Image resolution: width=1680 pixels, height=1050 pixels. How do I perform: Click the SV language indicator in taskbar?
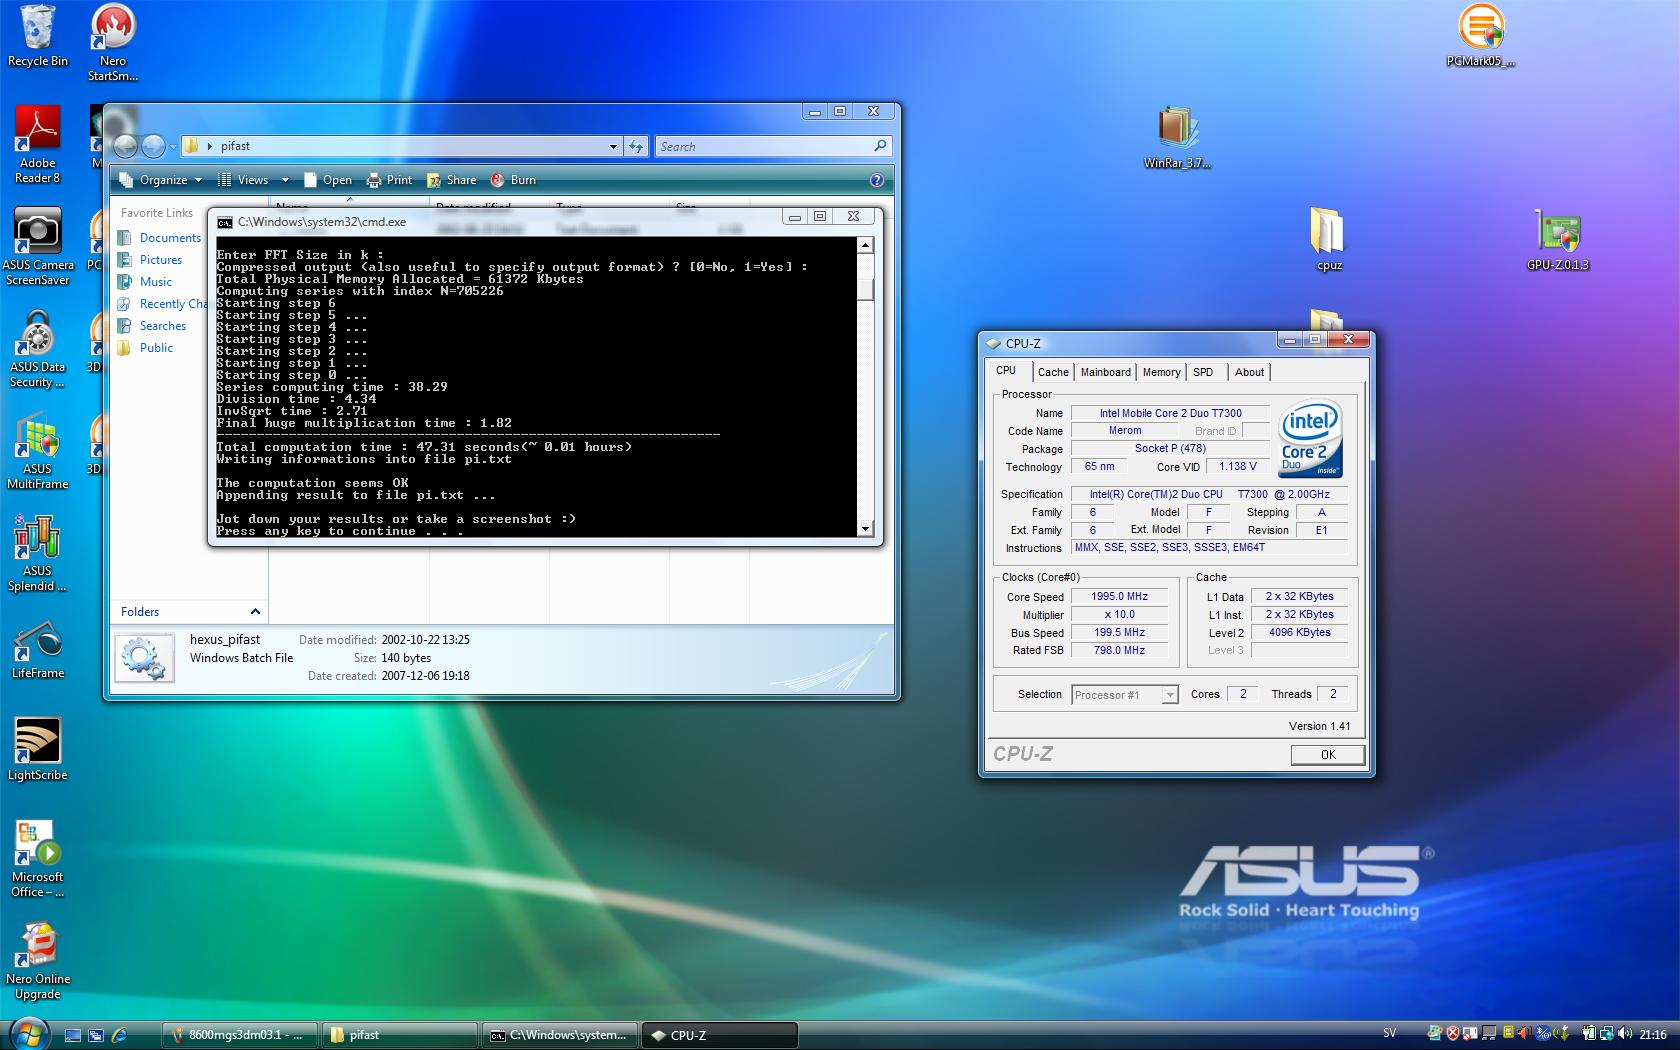(1389, 1034)
